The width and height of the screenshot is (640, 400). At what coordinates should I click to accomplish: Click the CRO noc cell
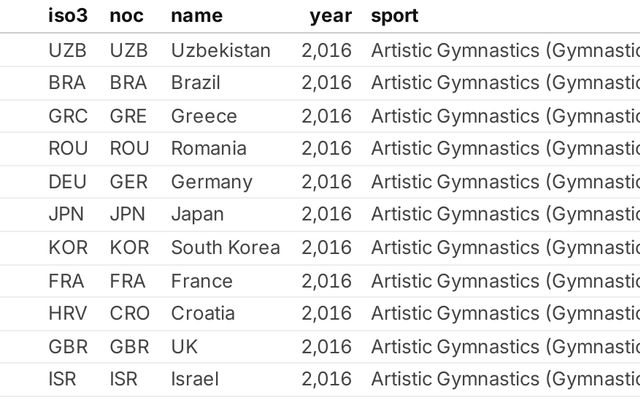click(130, 313)
